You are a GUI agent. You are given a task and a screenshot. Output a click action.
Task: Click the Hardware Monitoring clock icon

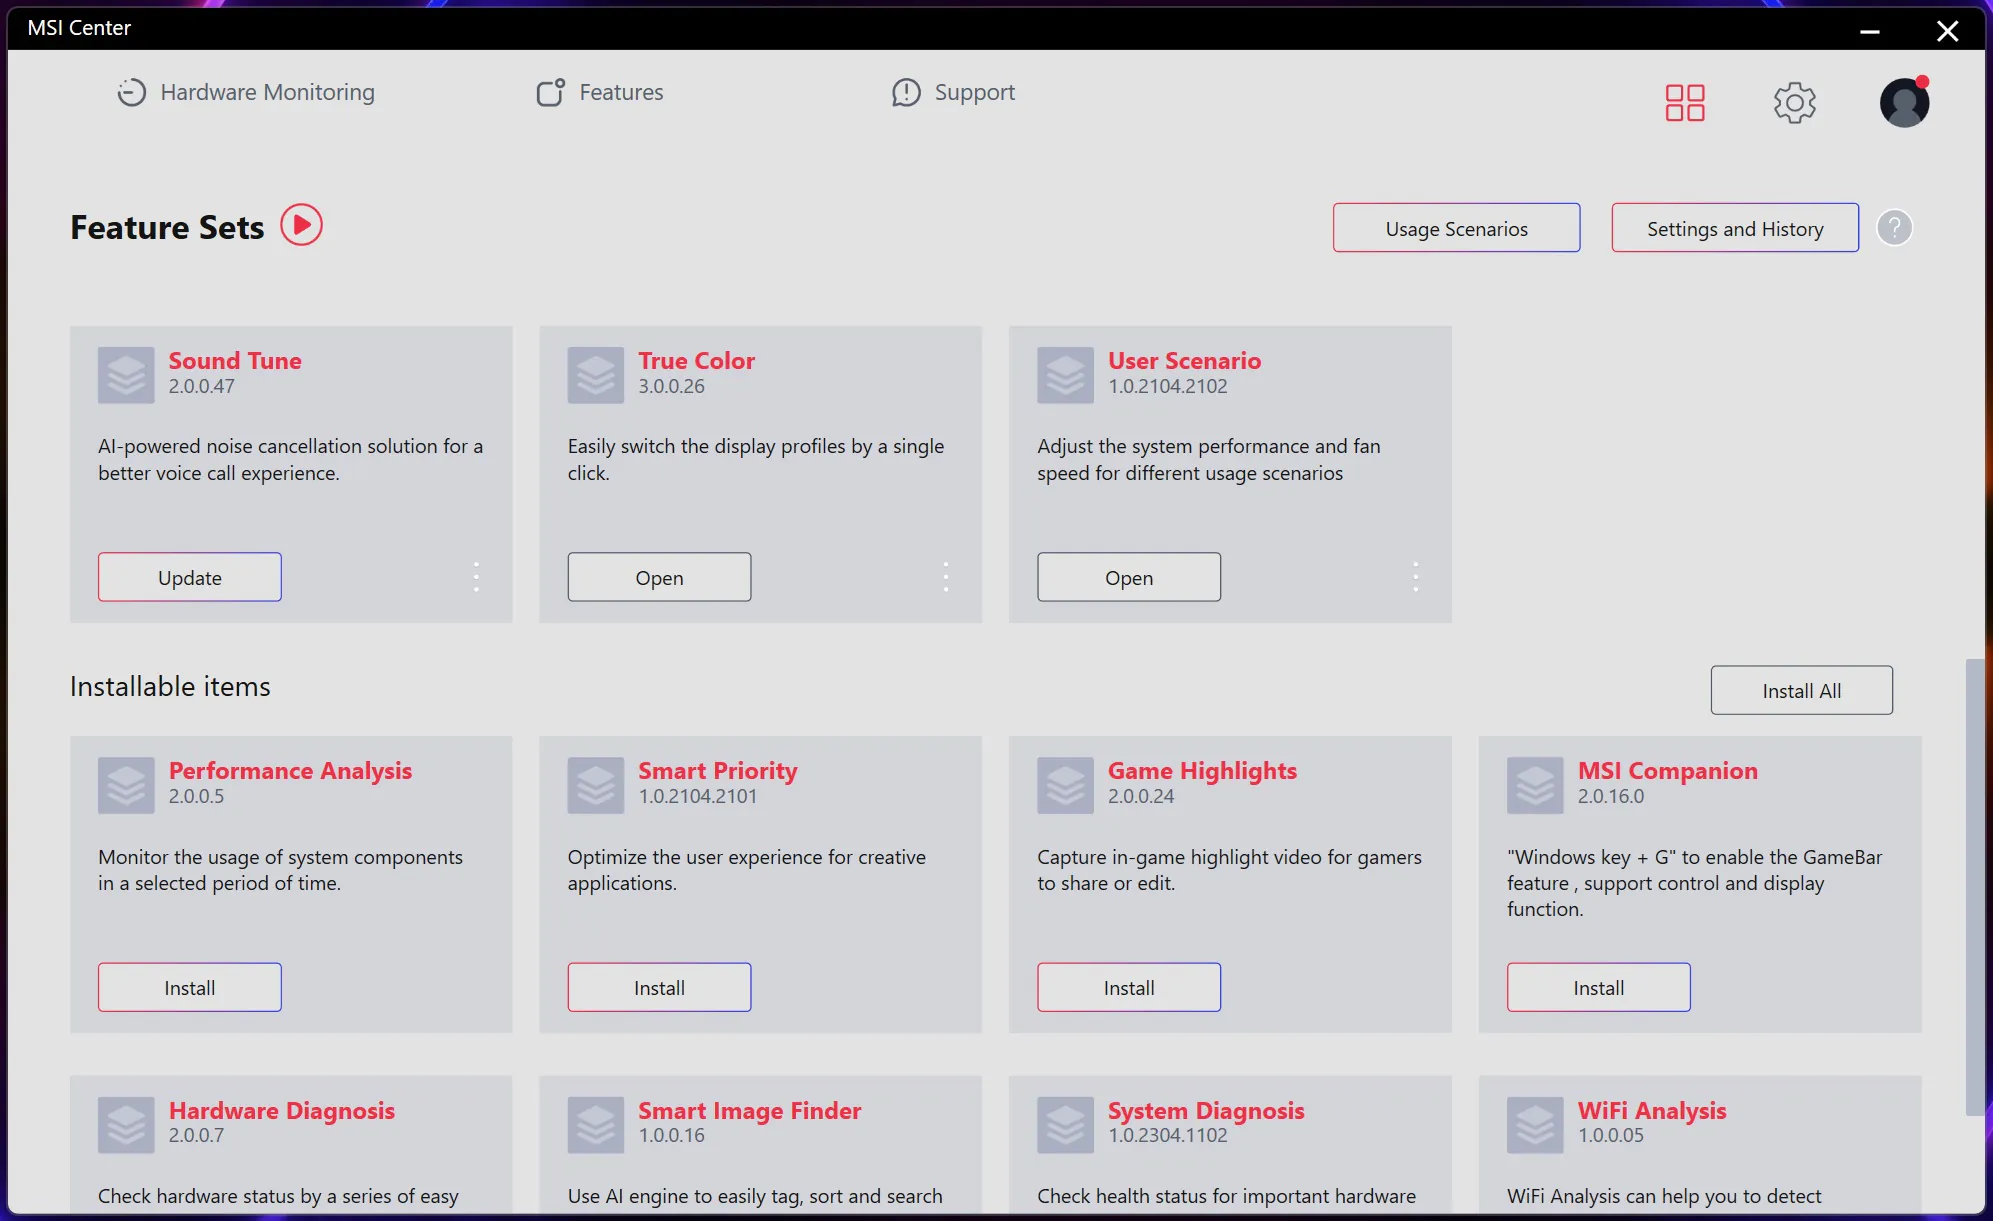coord(131,92)
